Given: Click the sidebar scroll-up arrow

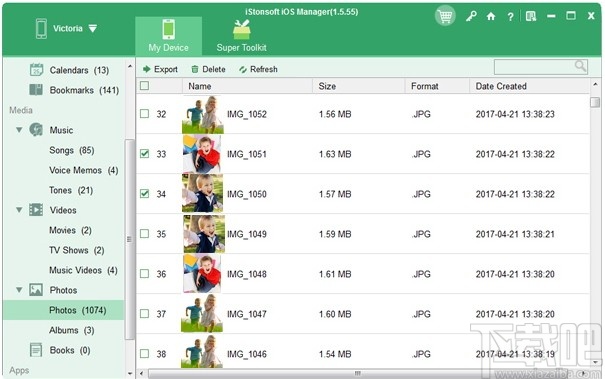Looking at the screenshot, I should pyautogui.click(x=130, y=67).
